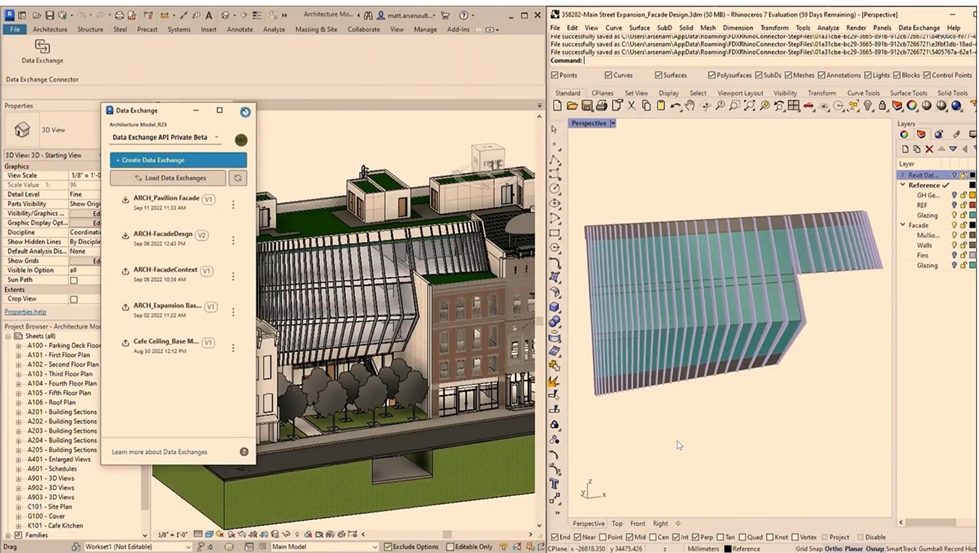Click the four-viewport layout icon in Rhino
This screenshot has height=553, width=979.
794,106
